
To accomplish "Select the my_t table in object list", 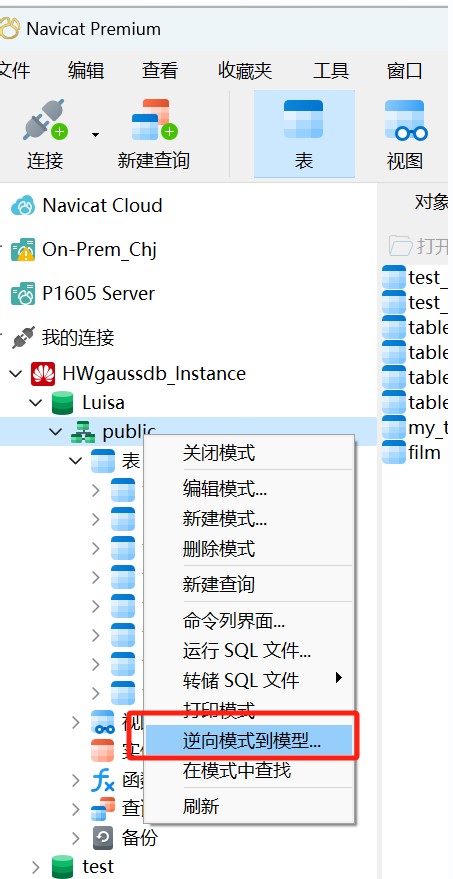I will click(x=428, y=428).
